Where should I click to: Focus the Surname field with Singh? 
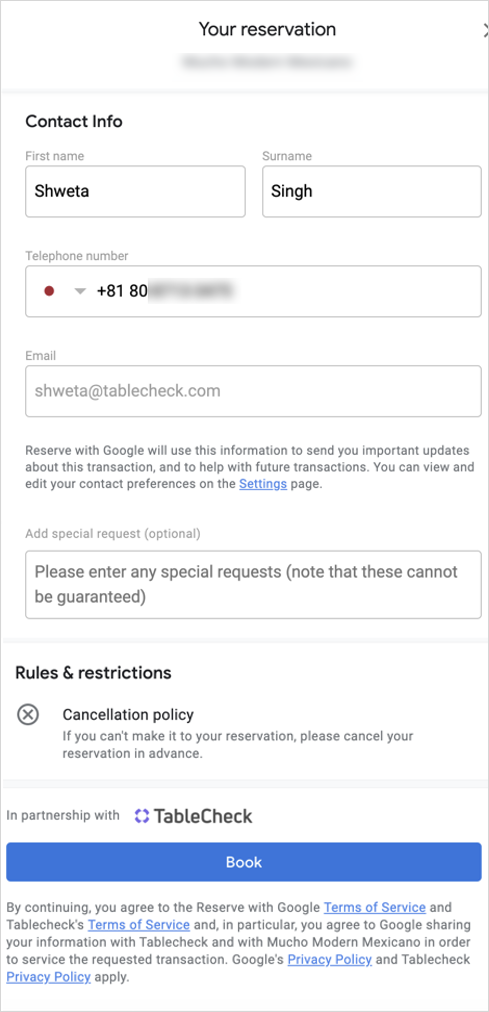[x=372, y=192]
